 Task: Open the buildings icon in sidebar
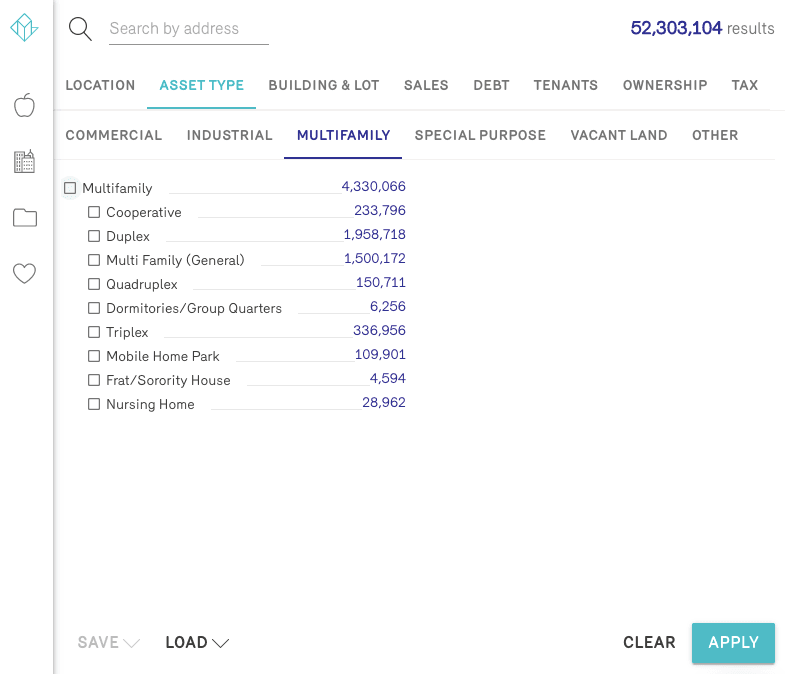[24, 161]
